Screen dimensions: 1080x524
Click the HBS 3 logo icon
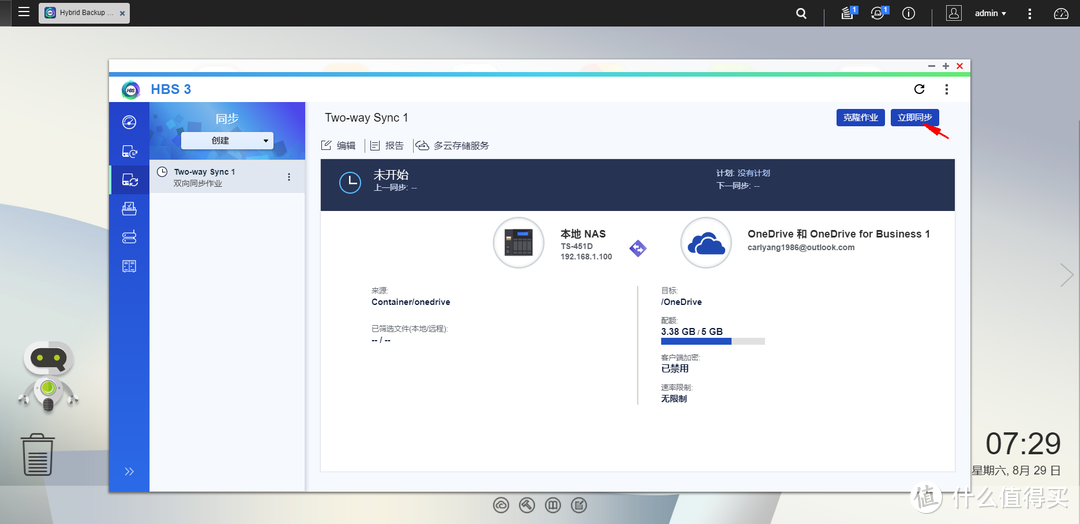click(131, 90)
